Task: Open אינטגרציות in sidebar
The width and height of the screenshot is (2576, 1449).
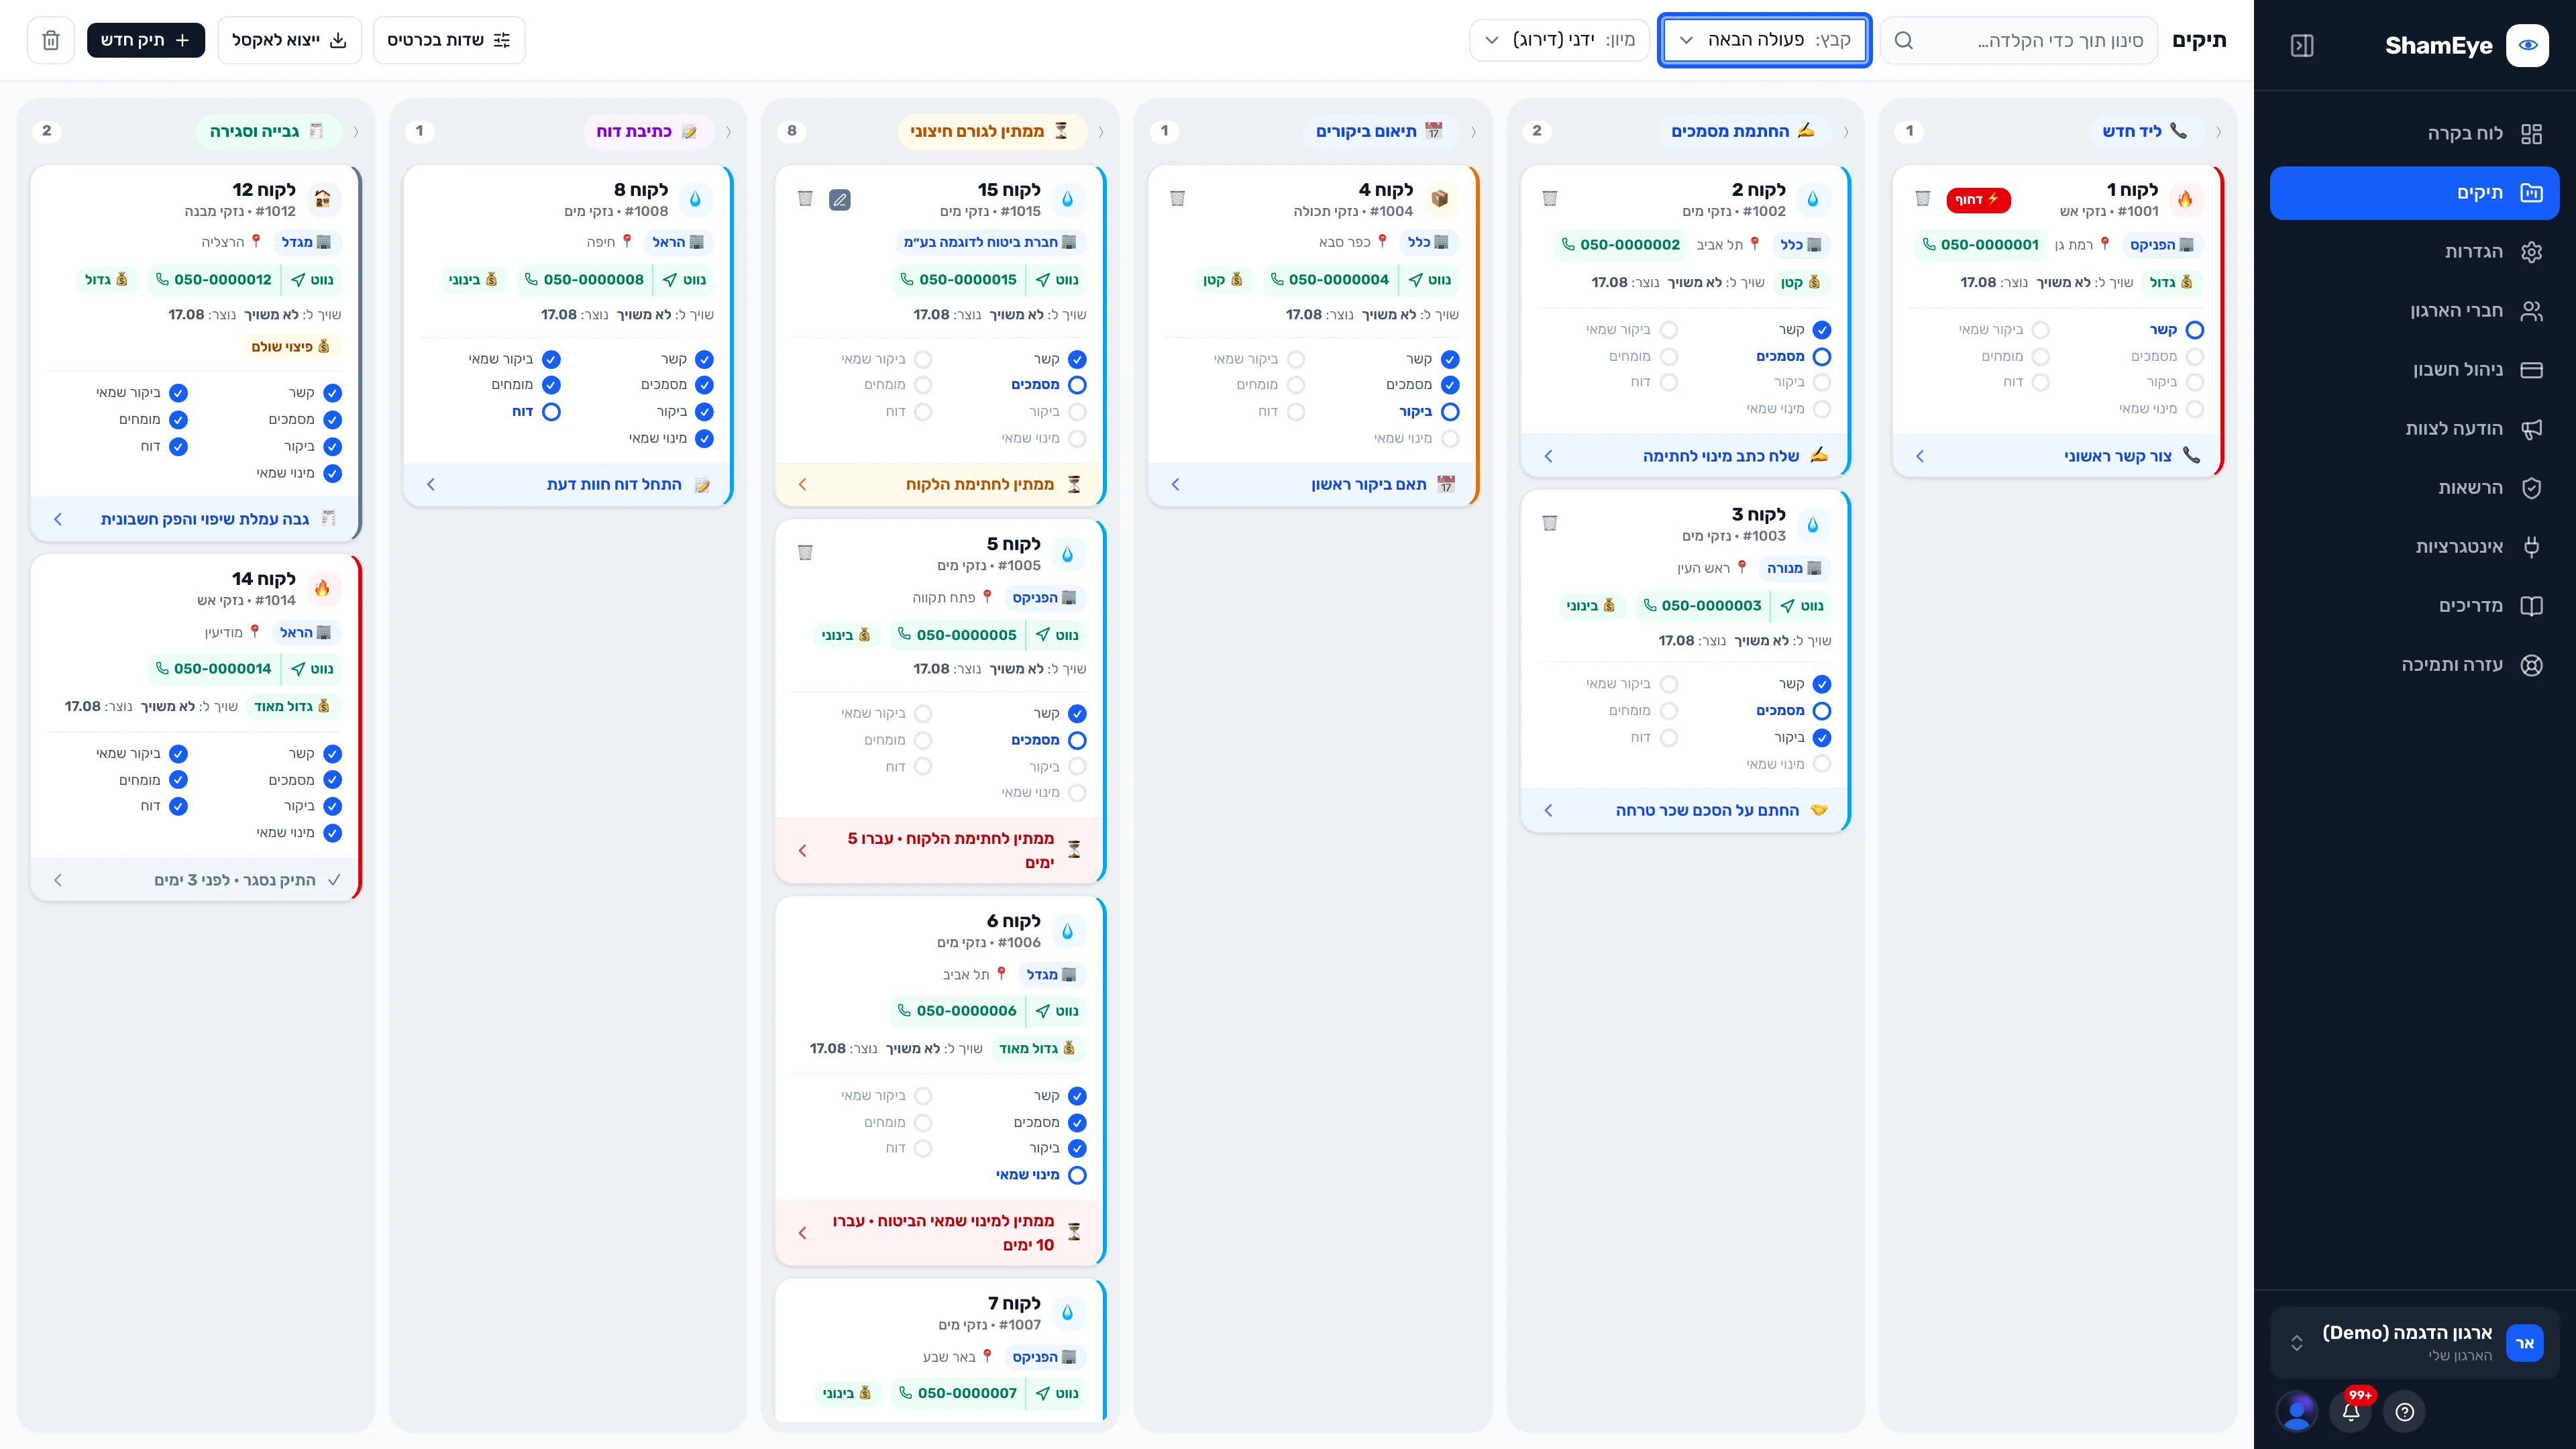Action: click(2414, 547)
